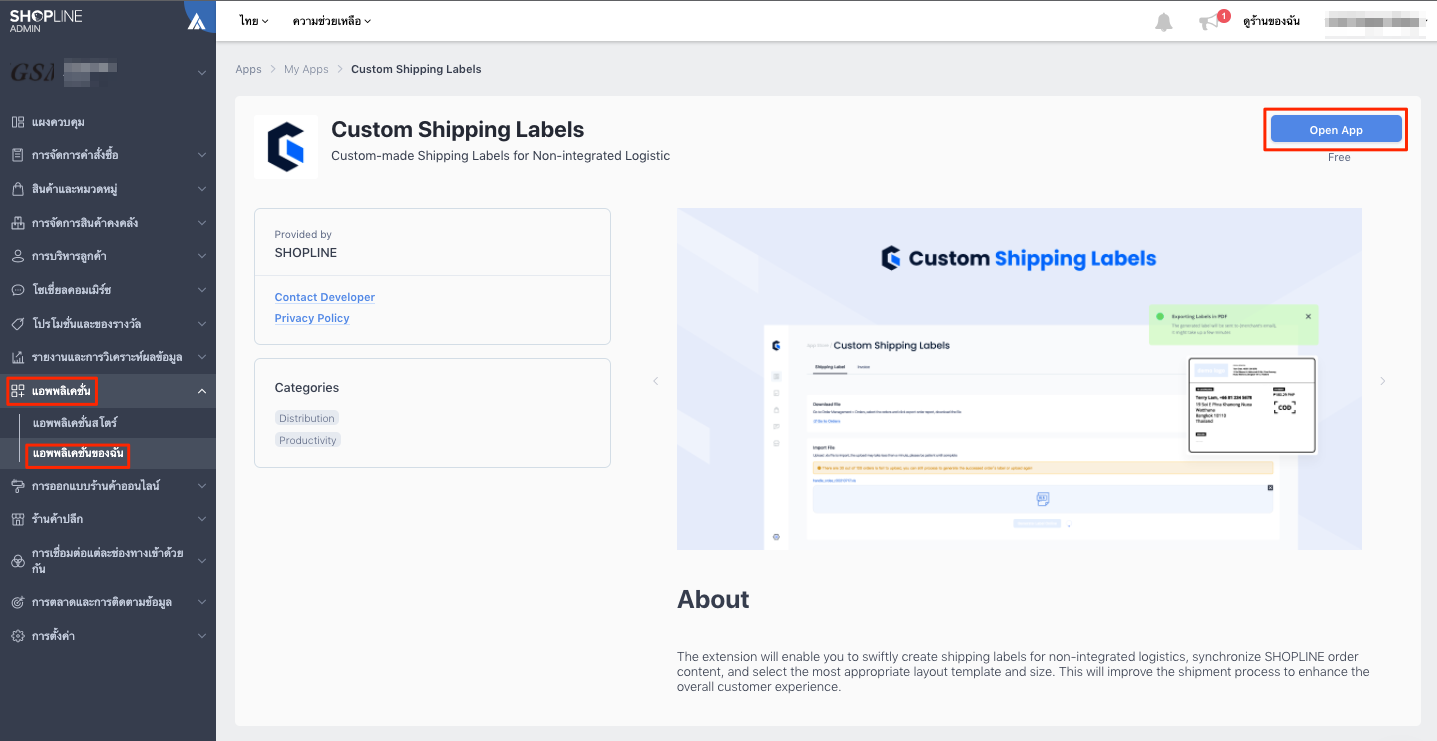Click the app preview screenshot image
Screen dimensions: 1437x741
1019,379
